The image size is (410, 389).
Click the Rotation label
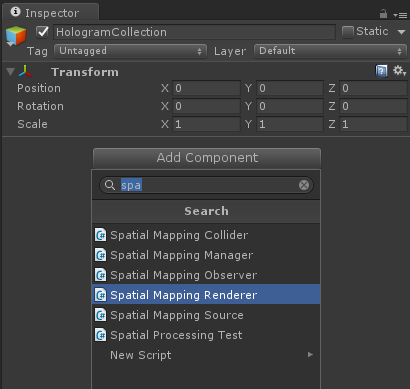40,106
